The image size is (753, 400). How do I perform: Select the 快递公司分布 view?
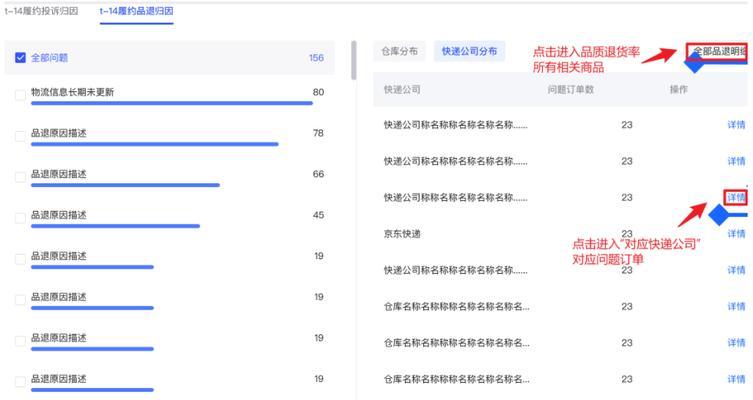(x=473, y=51)
